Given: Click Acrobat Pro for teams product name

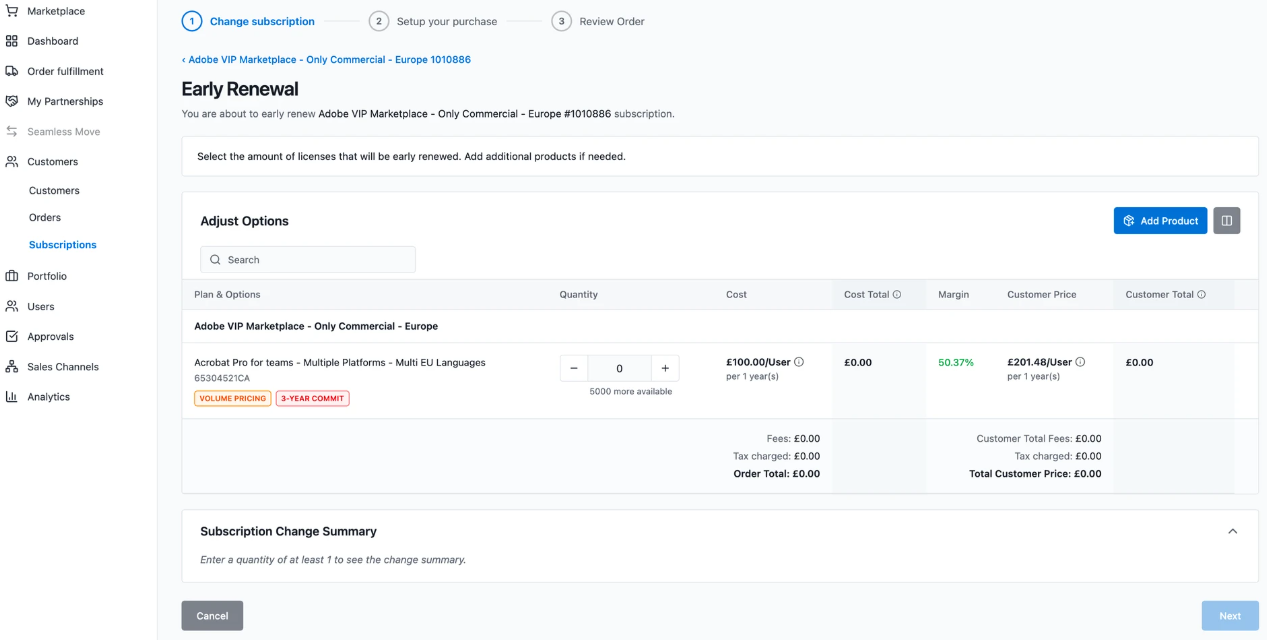Looking at the screenshot, I should click(340, 362).
